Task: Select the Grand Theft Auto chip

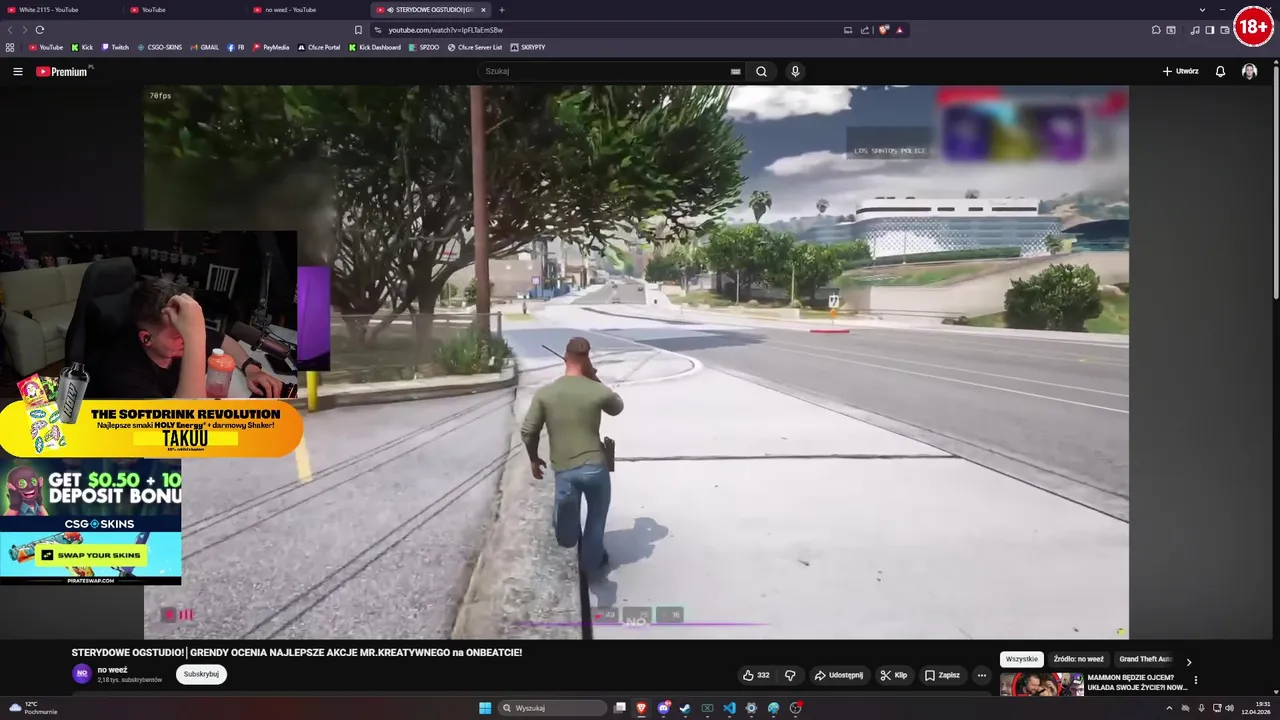Action: [x=1145, y=659]
